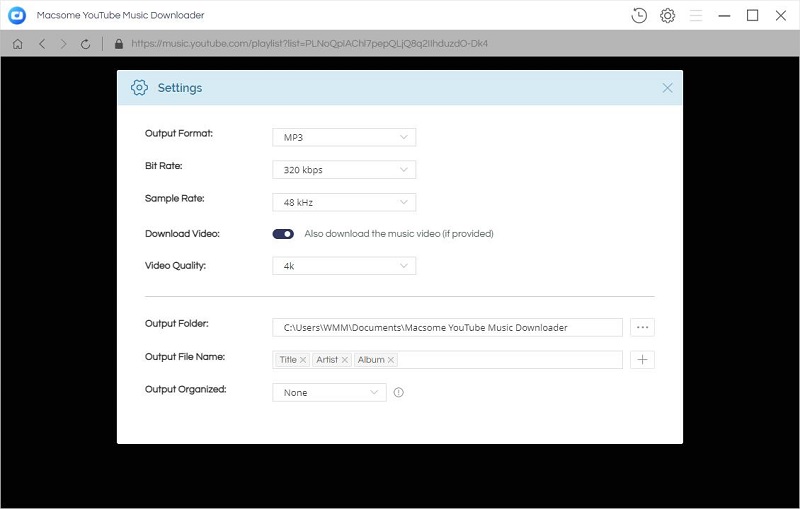Click the Output File Name tag field
The height and width of the screenshot is (509, 800).
(x=447, y=360)
